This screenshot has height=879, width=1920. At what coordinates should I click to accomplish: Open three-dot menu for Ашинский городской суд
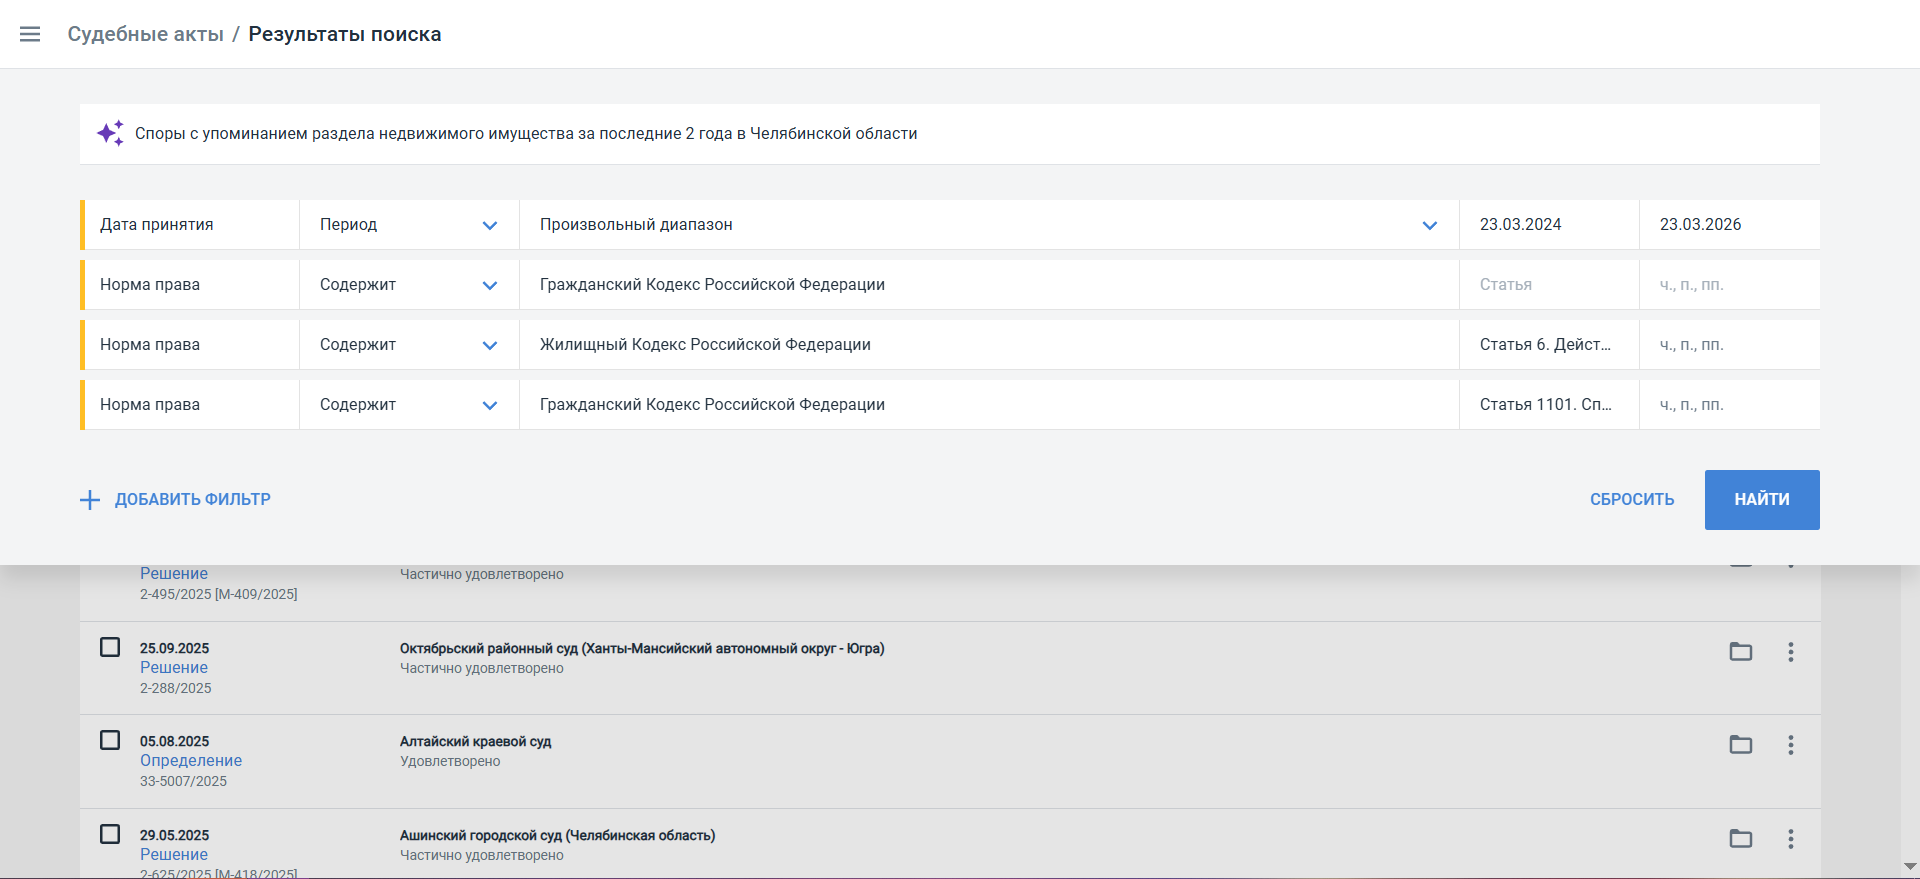coord(1791,839)
